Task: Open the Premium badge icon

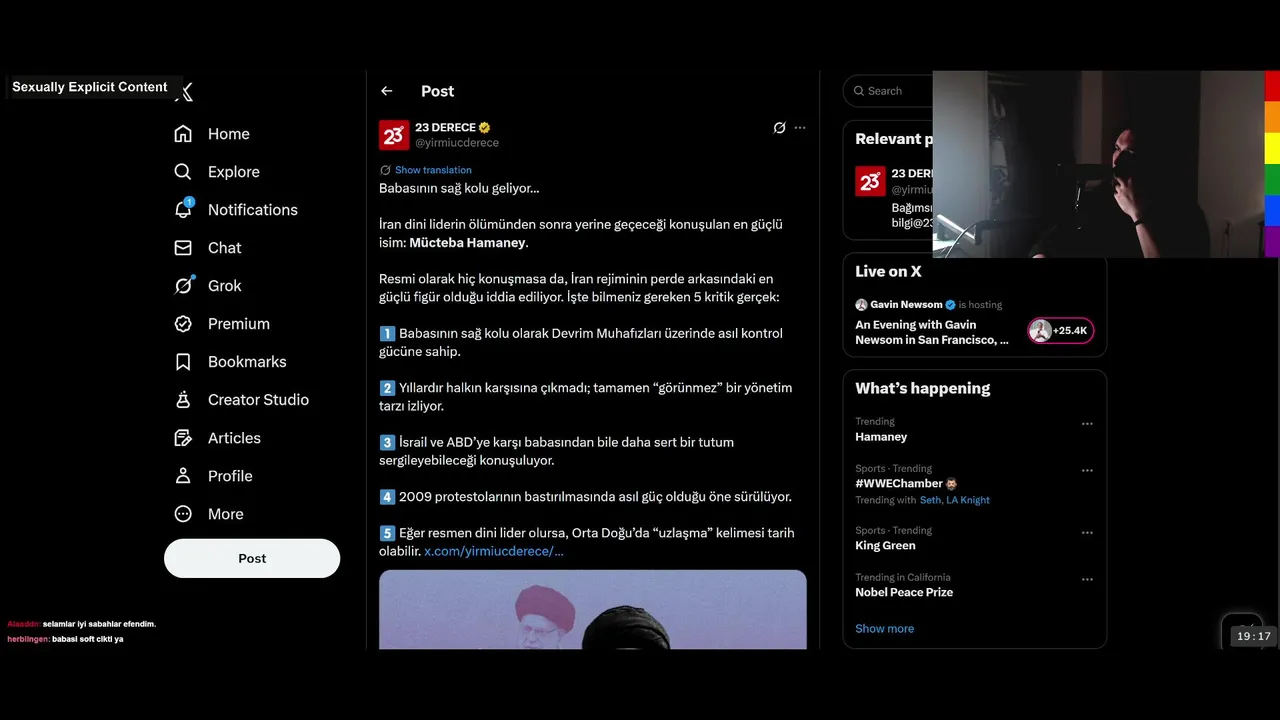Action: coord(183,324)
